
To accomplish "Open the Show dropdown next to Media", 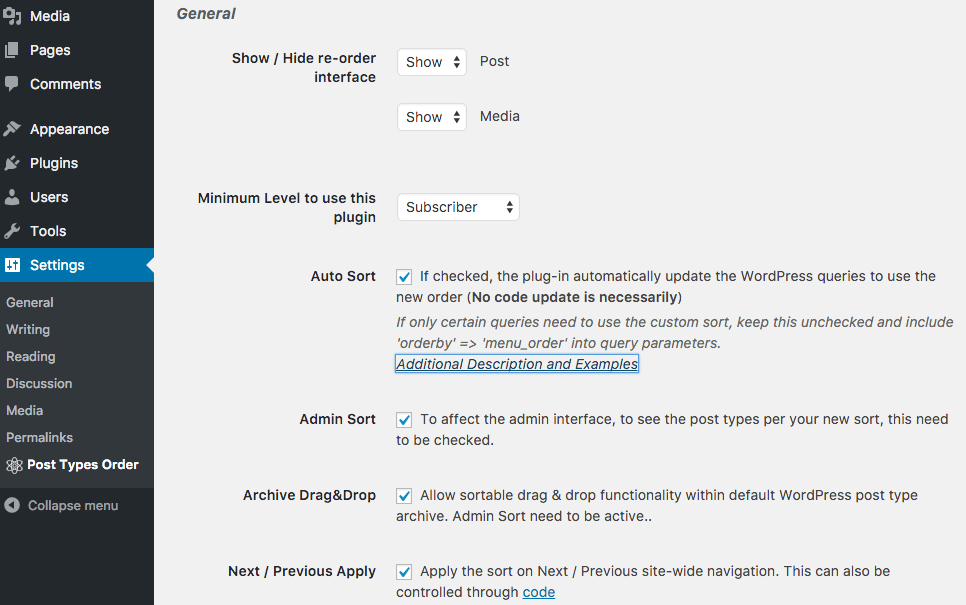I will (431, 116).
